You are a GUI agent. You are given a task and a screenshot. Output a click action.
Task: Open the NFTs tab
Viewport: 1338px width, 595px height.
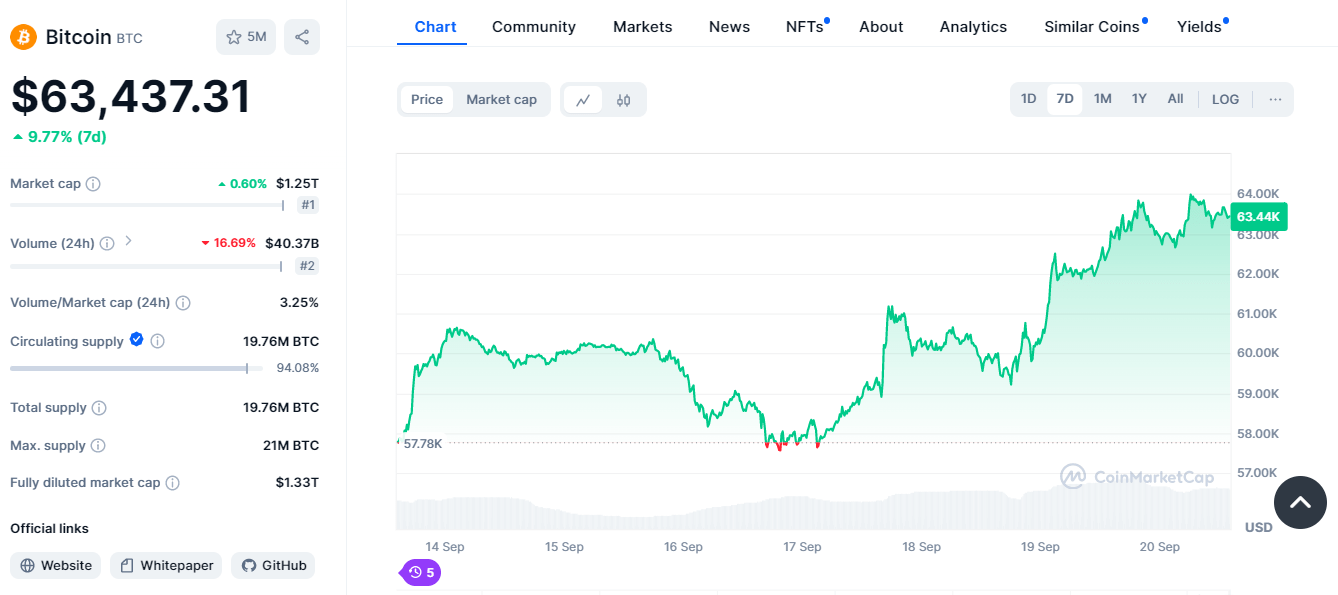click(806, 27)
